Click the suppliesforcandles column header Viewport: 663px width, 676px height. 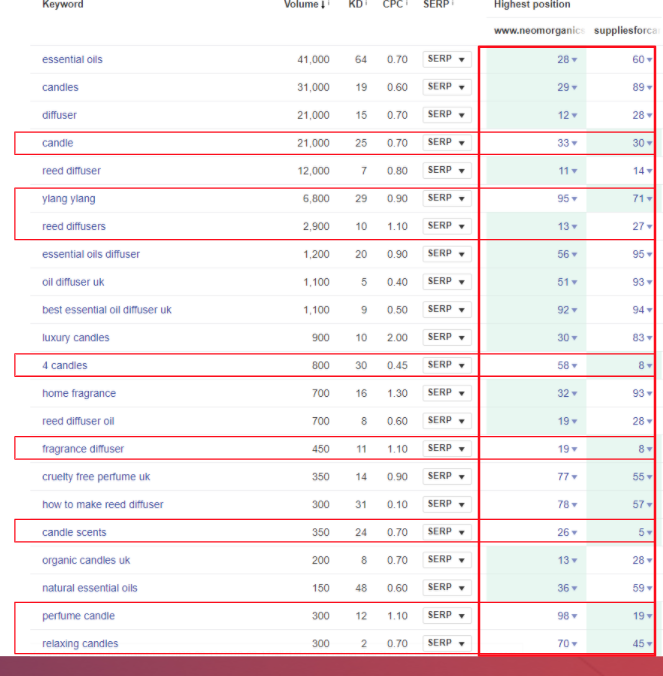point(626,31)
